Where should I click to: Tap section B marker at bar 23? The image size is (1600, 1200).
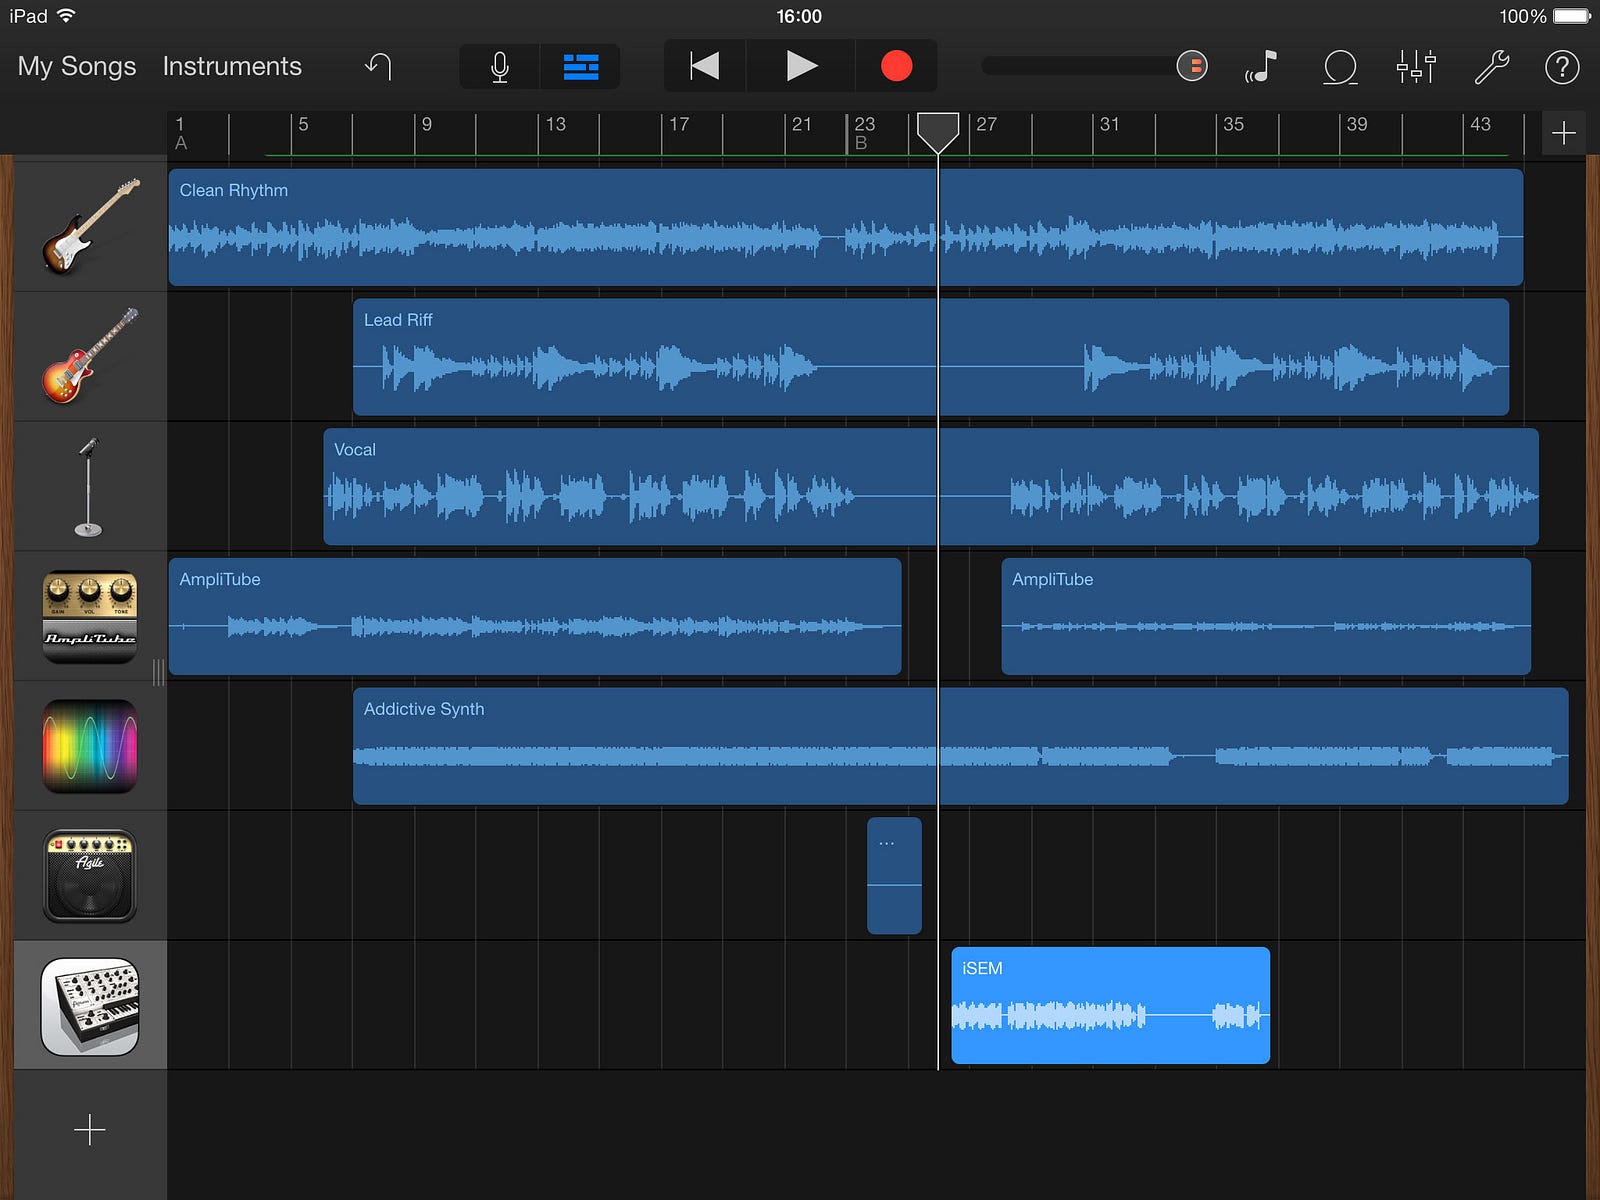pyautogui.click(x=861, y=143)
